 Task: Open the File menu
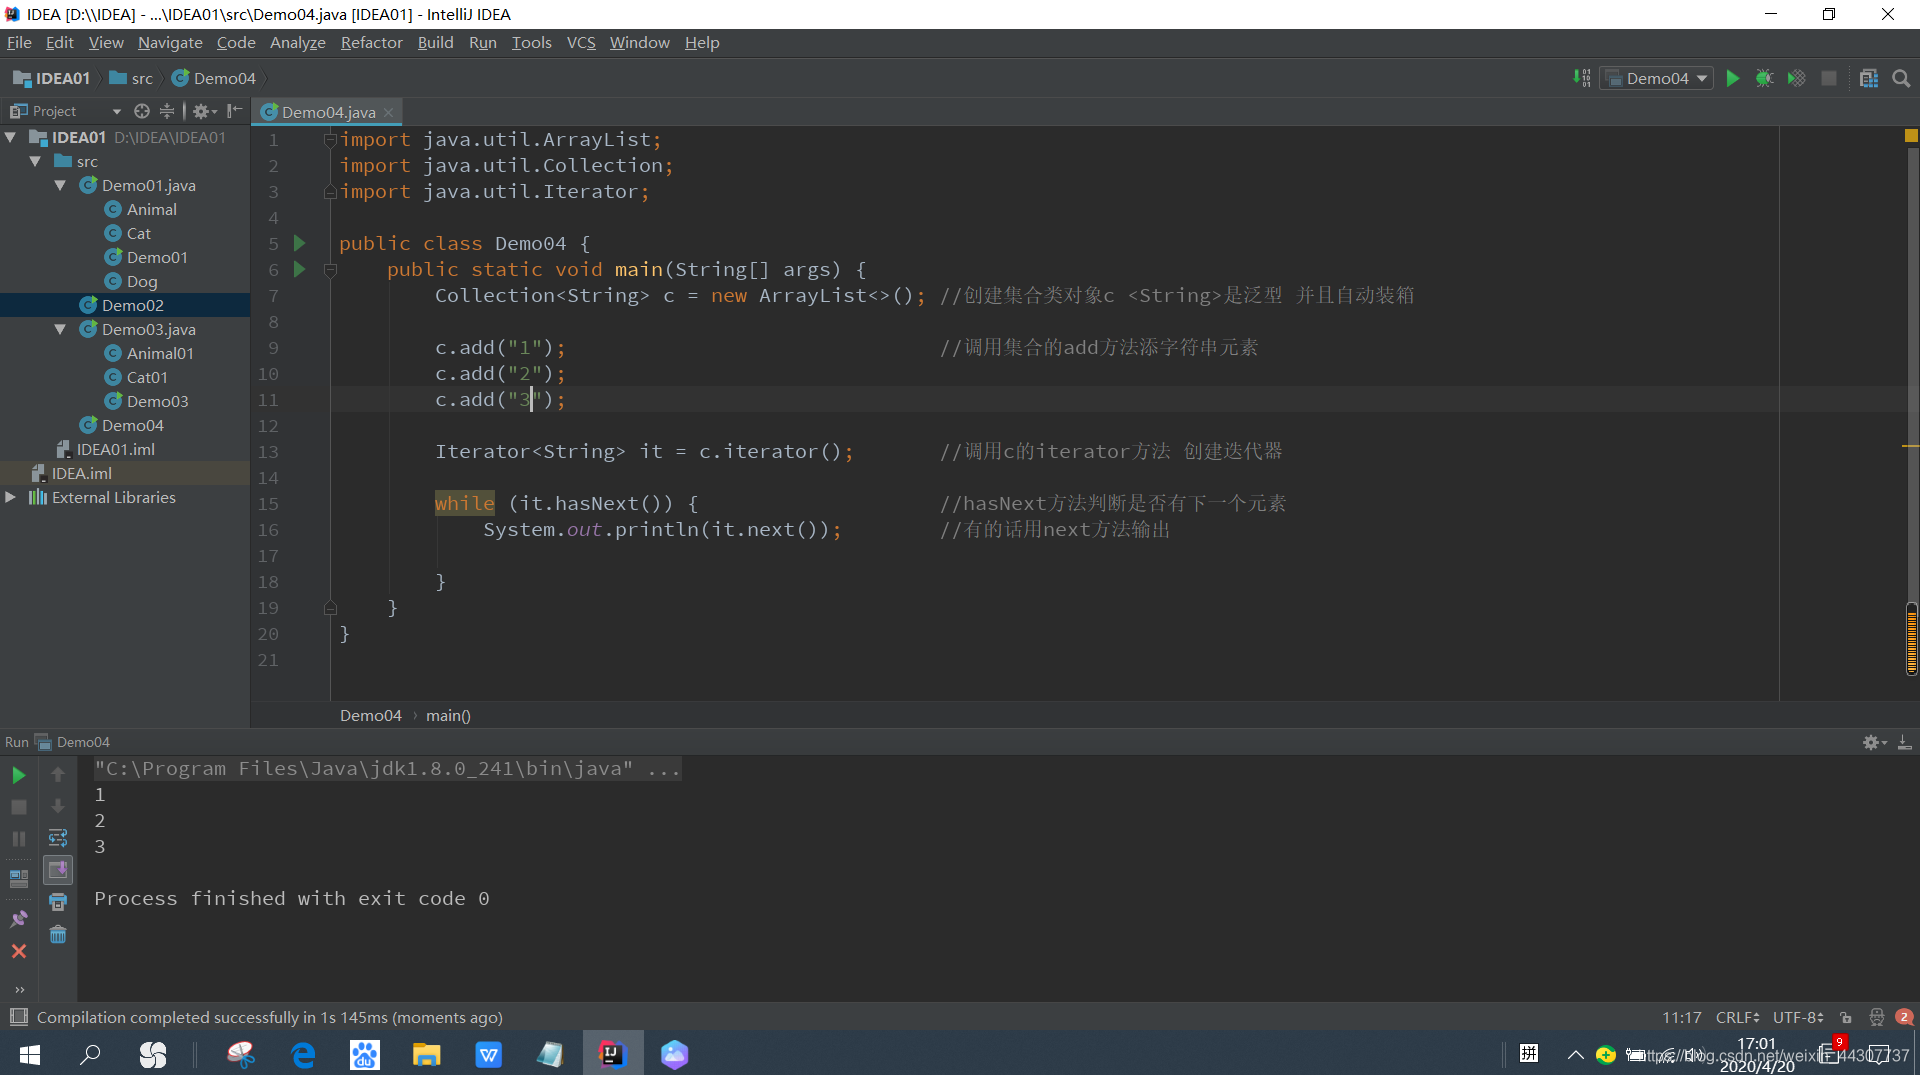(x=19, y=42)
